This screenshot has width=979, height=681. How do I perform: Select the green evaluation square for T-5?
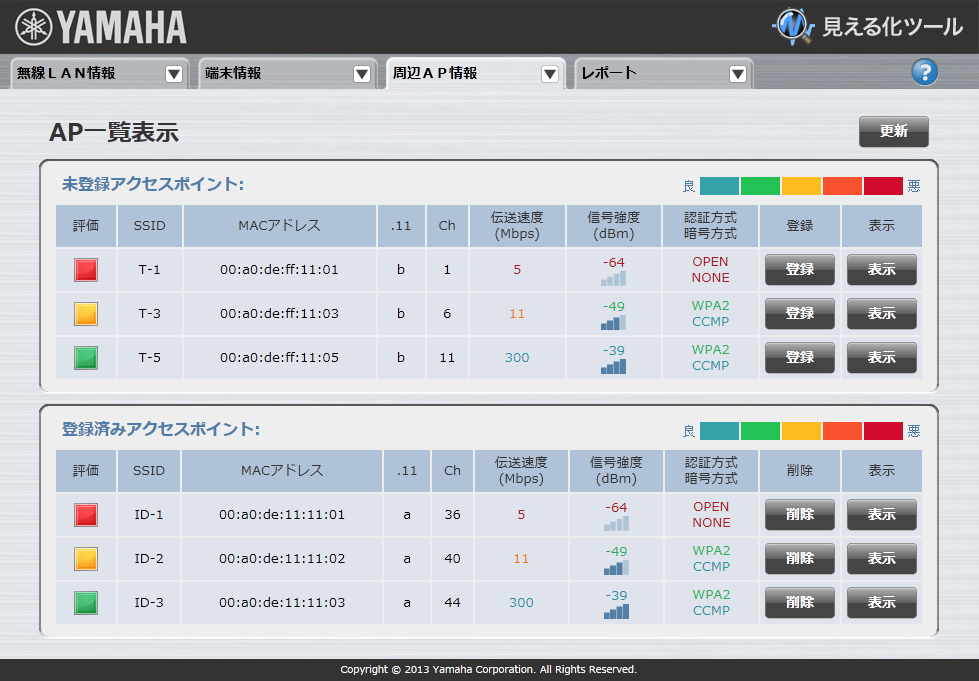(x=85, y=357)
